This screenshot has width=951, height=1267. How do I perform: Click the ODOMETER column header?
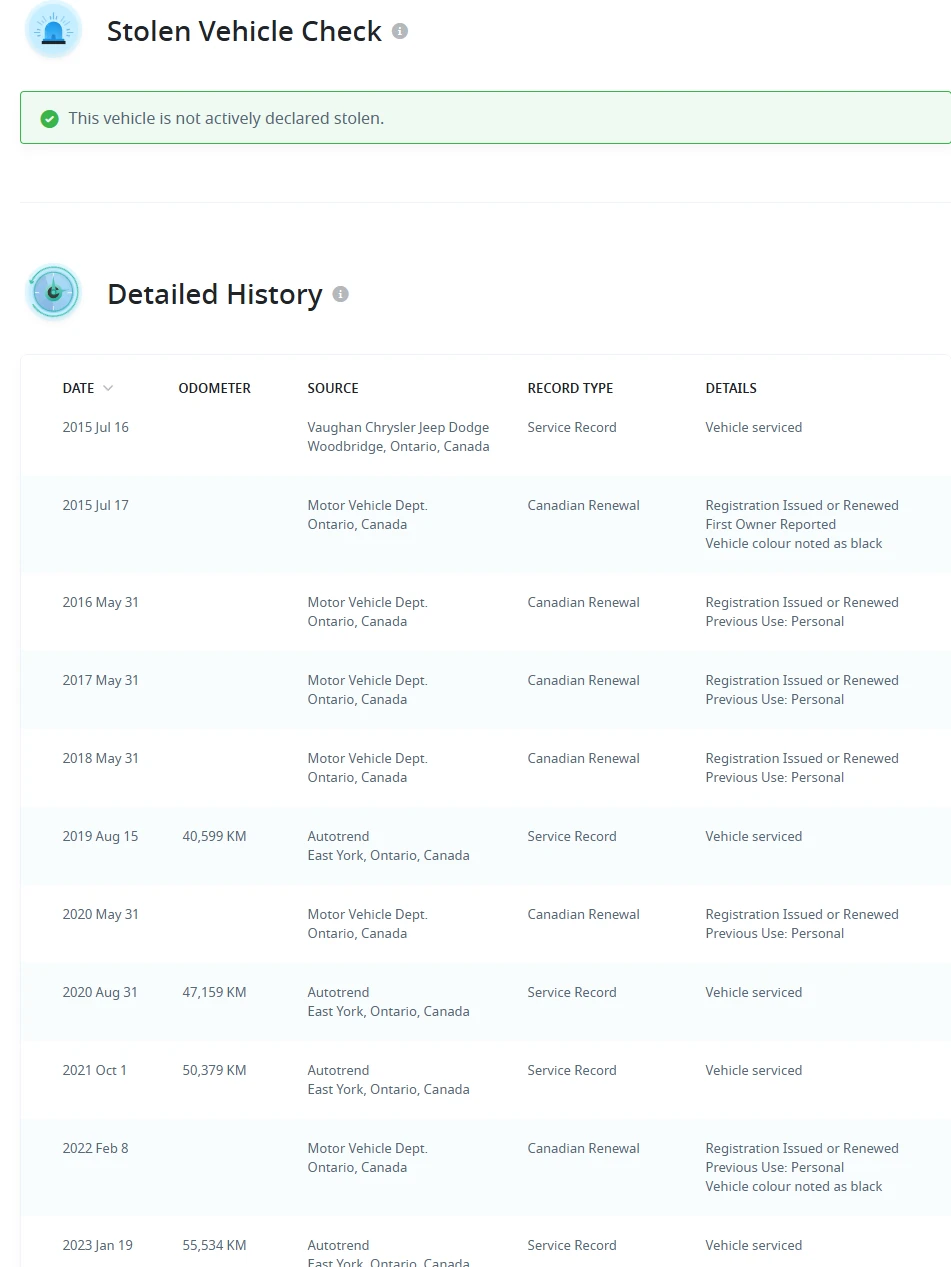215,388
